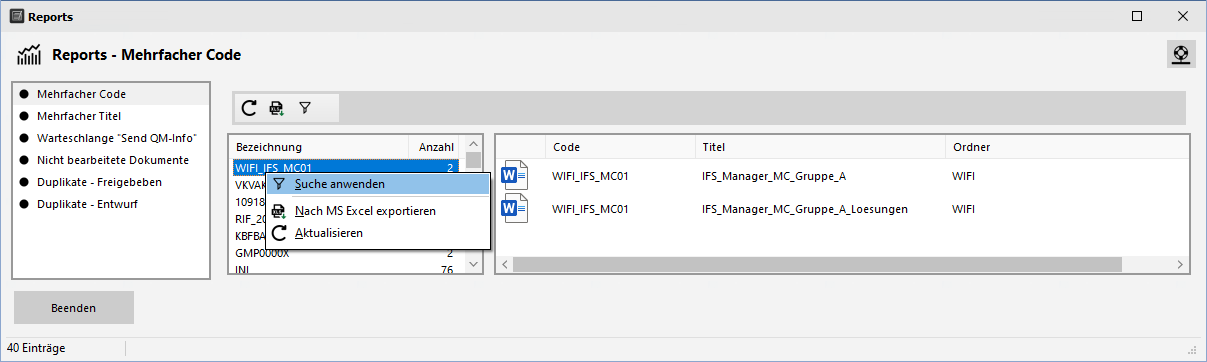Click Word icon of IFS_Manager_MC_Gruppe_A row
Image resolution: width=1207 pixels, height=362 pixels.
(514, 176)
